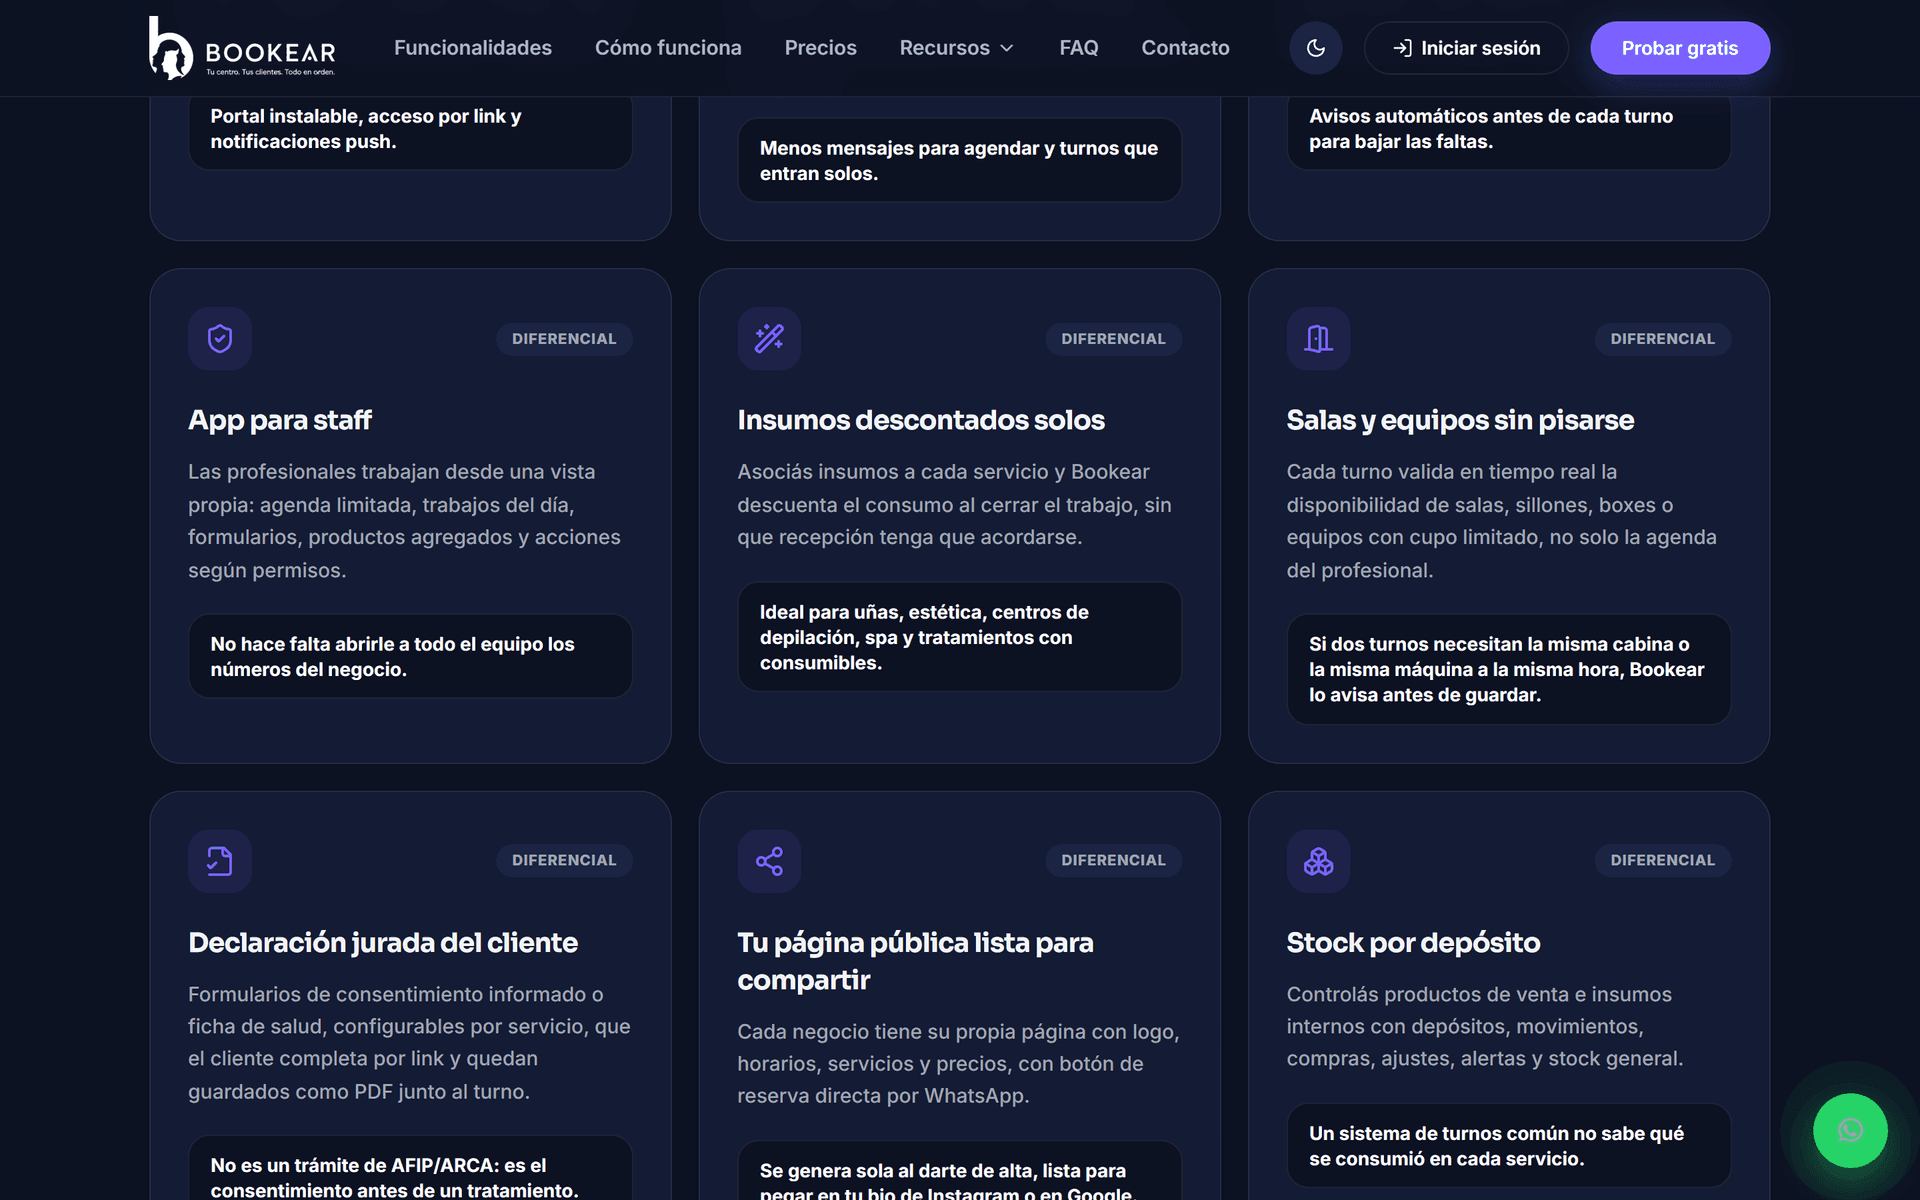Click the note 'Si dos turnos necesitan la misma cabina'
Image resolution: width=1920 pixels, height=1200 pixels.
pos(1508,669)
